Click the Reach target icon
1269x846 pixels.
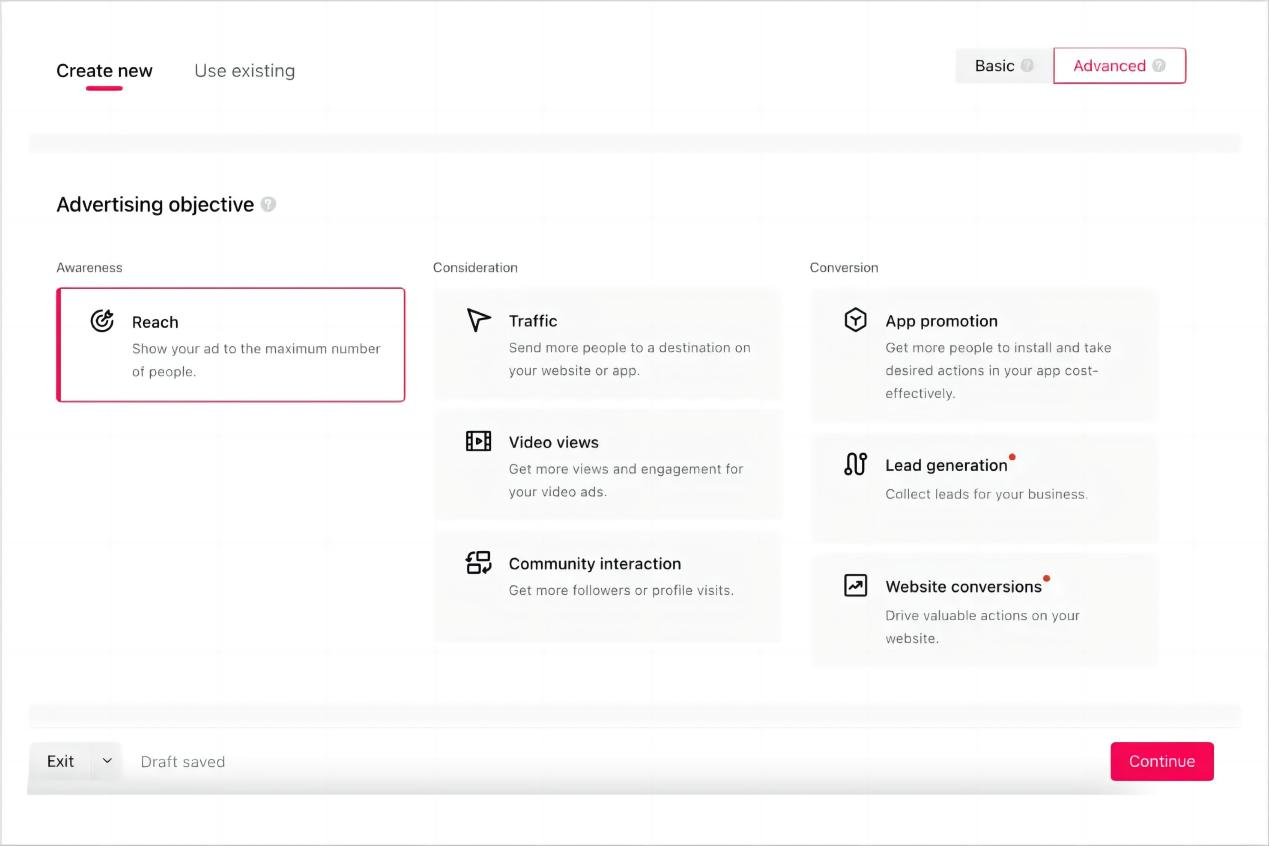point(102,321)
